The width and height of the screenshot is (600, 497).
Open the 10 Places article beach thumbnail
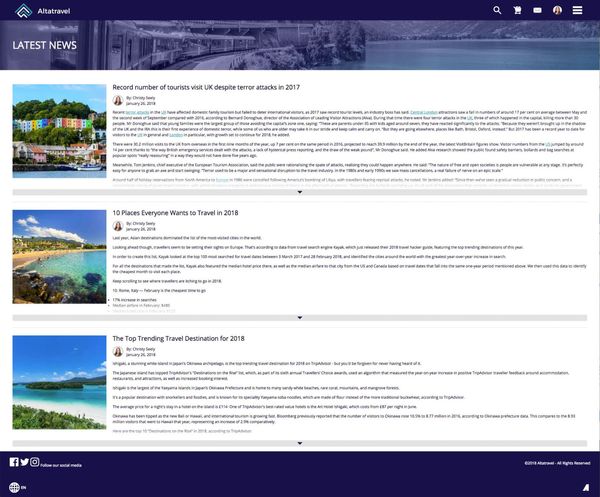(x=59, y=257)
